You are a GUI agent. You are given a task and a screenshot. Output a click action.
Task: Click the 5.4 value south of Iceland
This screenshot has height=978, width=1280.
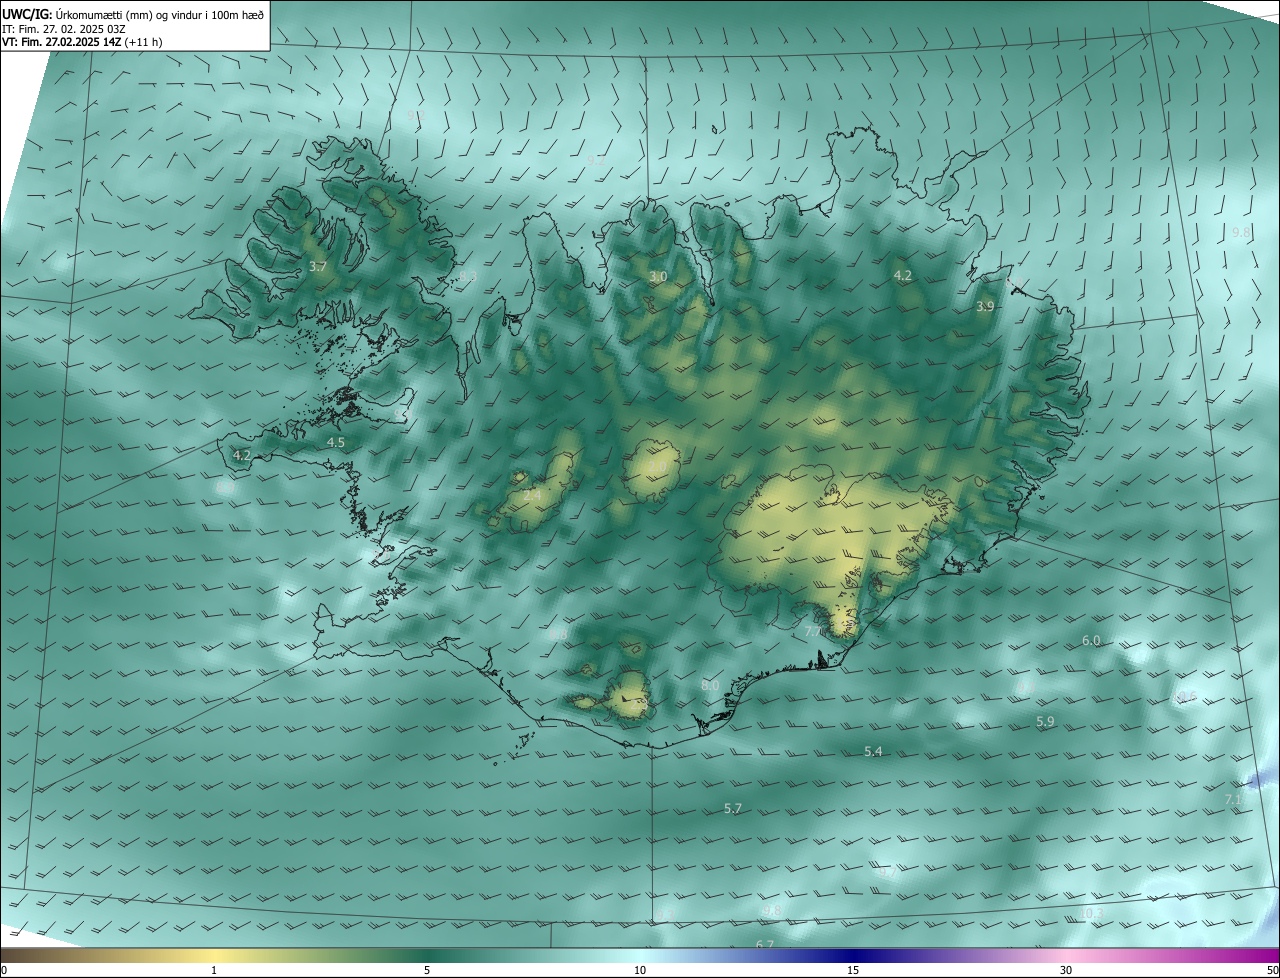pyautogui.click(x=873, y=751)
